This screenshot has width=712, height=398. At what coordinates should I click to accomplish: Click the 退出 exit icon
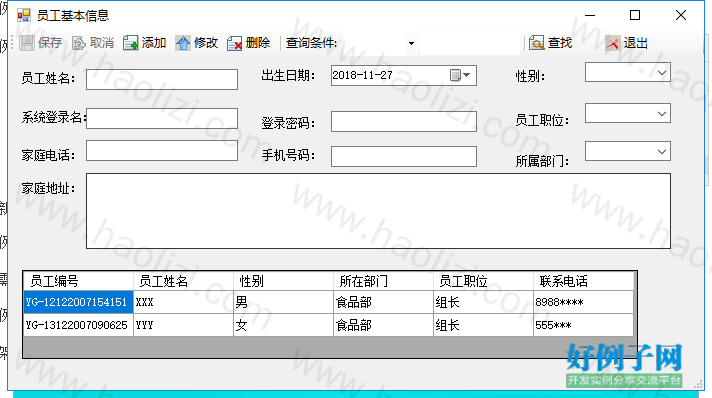(x=613, y=43)
